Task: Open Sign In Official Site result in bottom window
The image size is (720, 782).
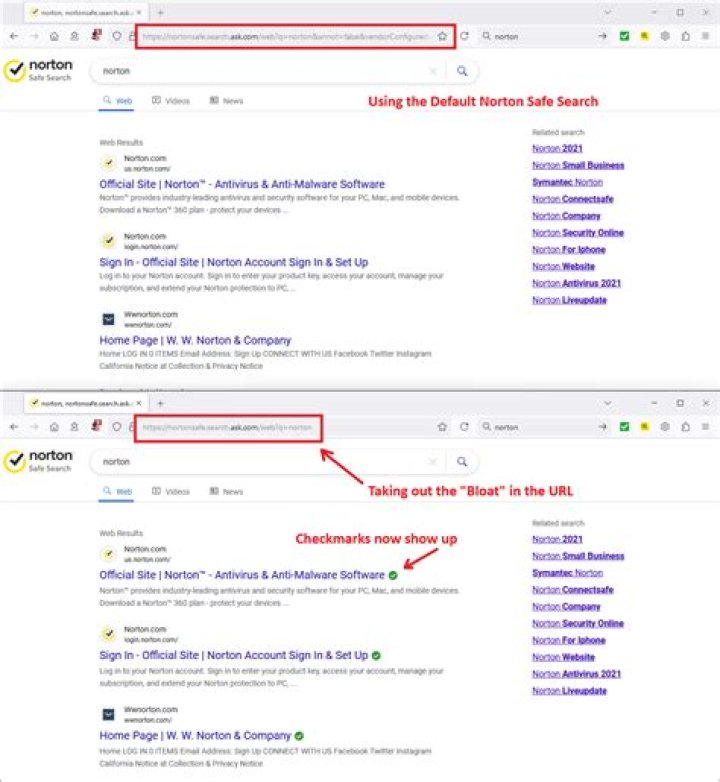Action: pos(233,655)
